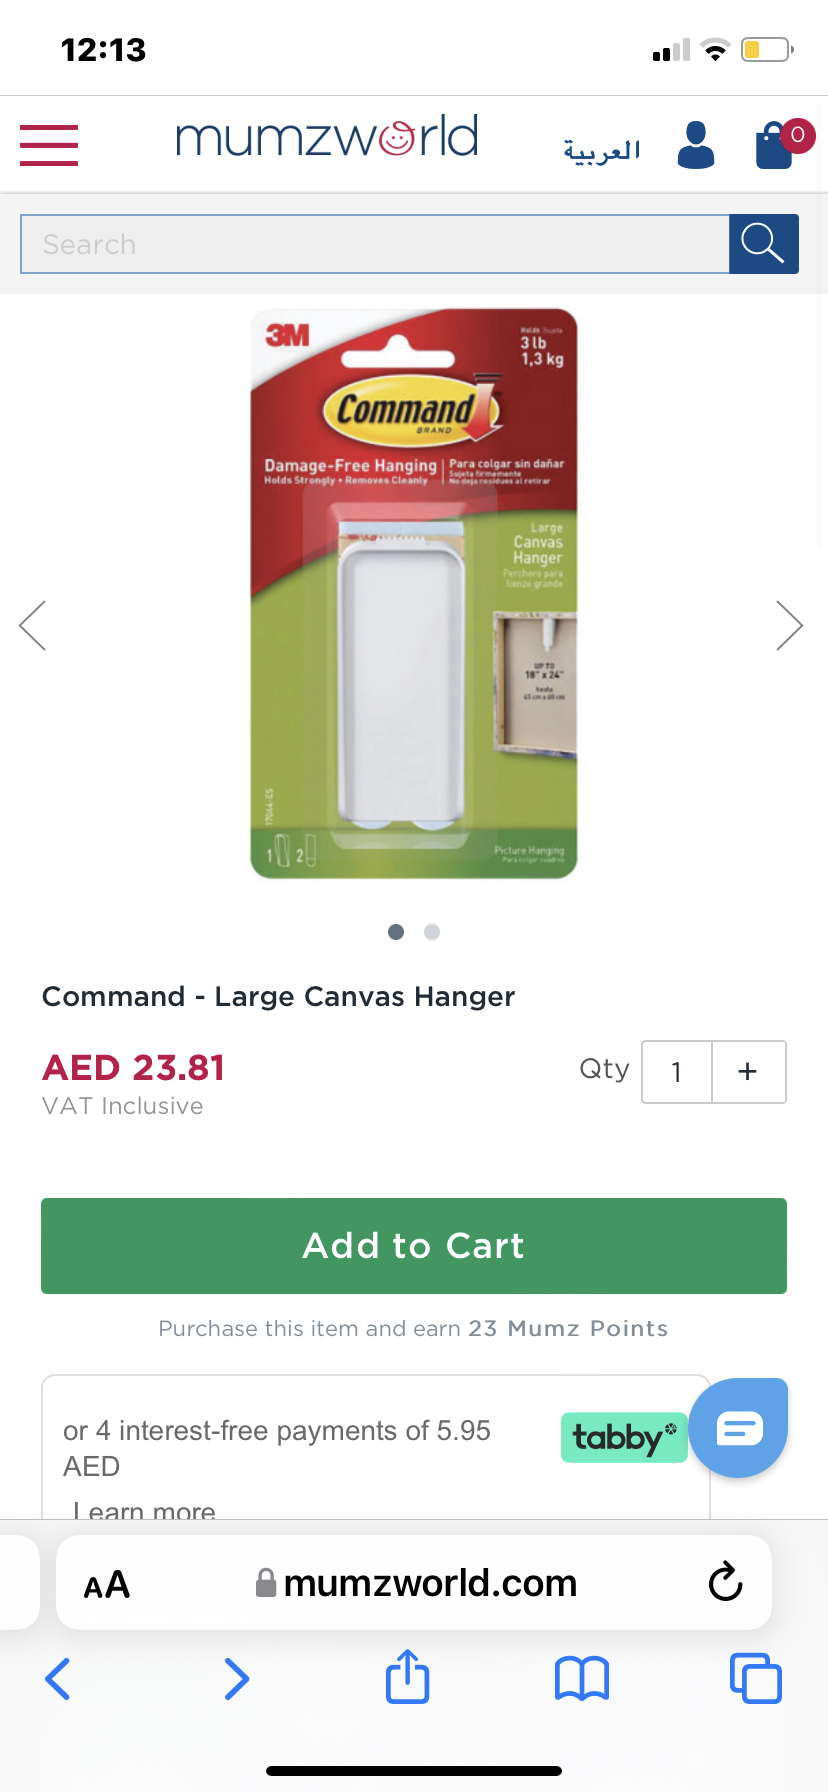
Task: Show next product image arrow
Action: 790,626
